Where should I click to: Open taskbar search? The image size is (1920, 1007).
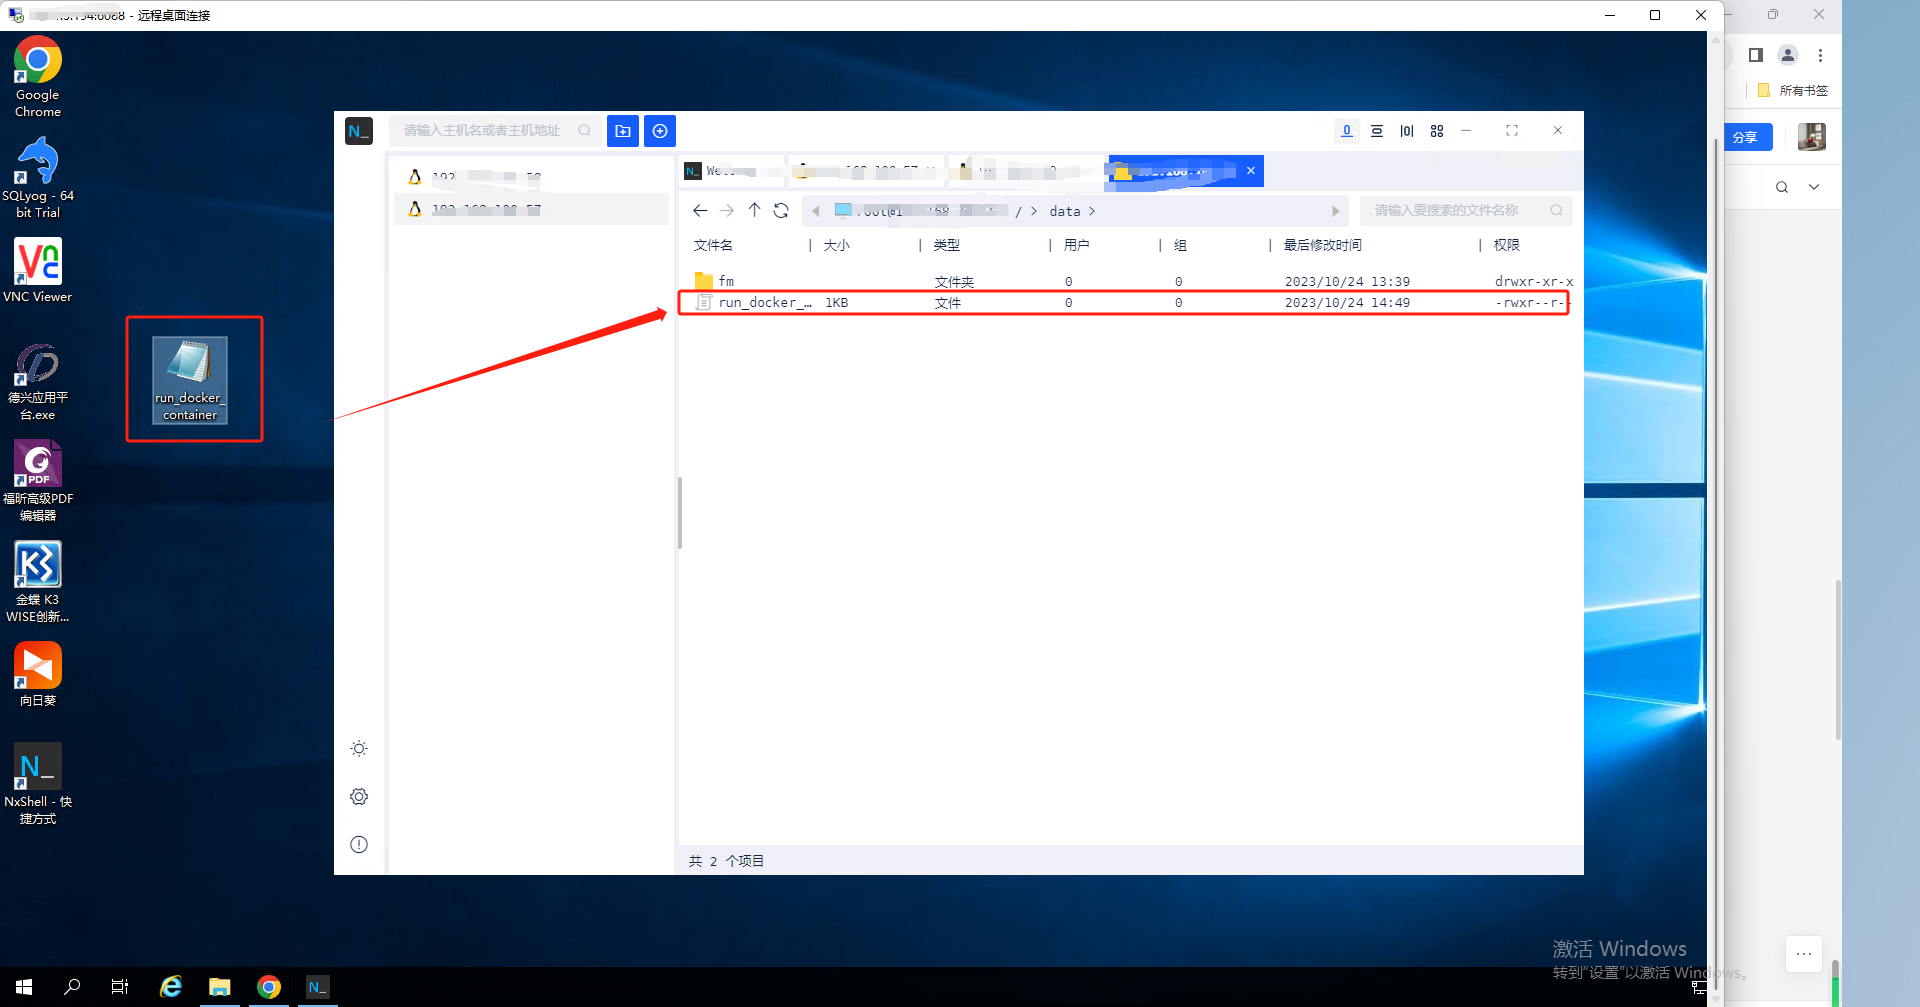point(72,987)
